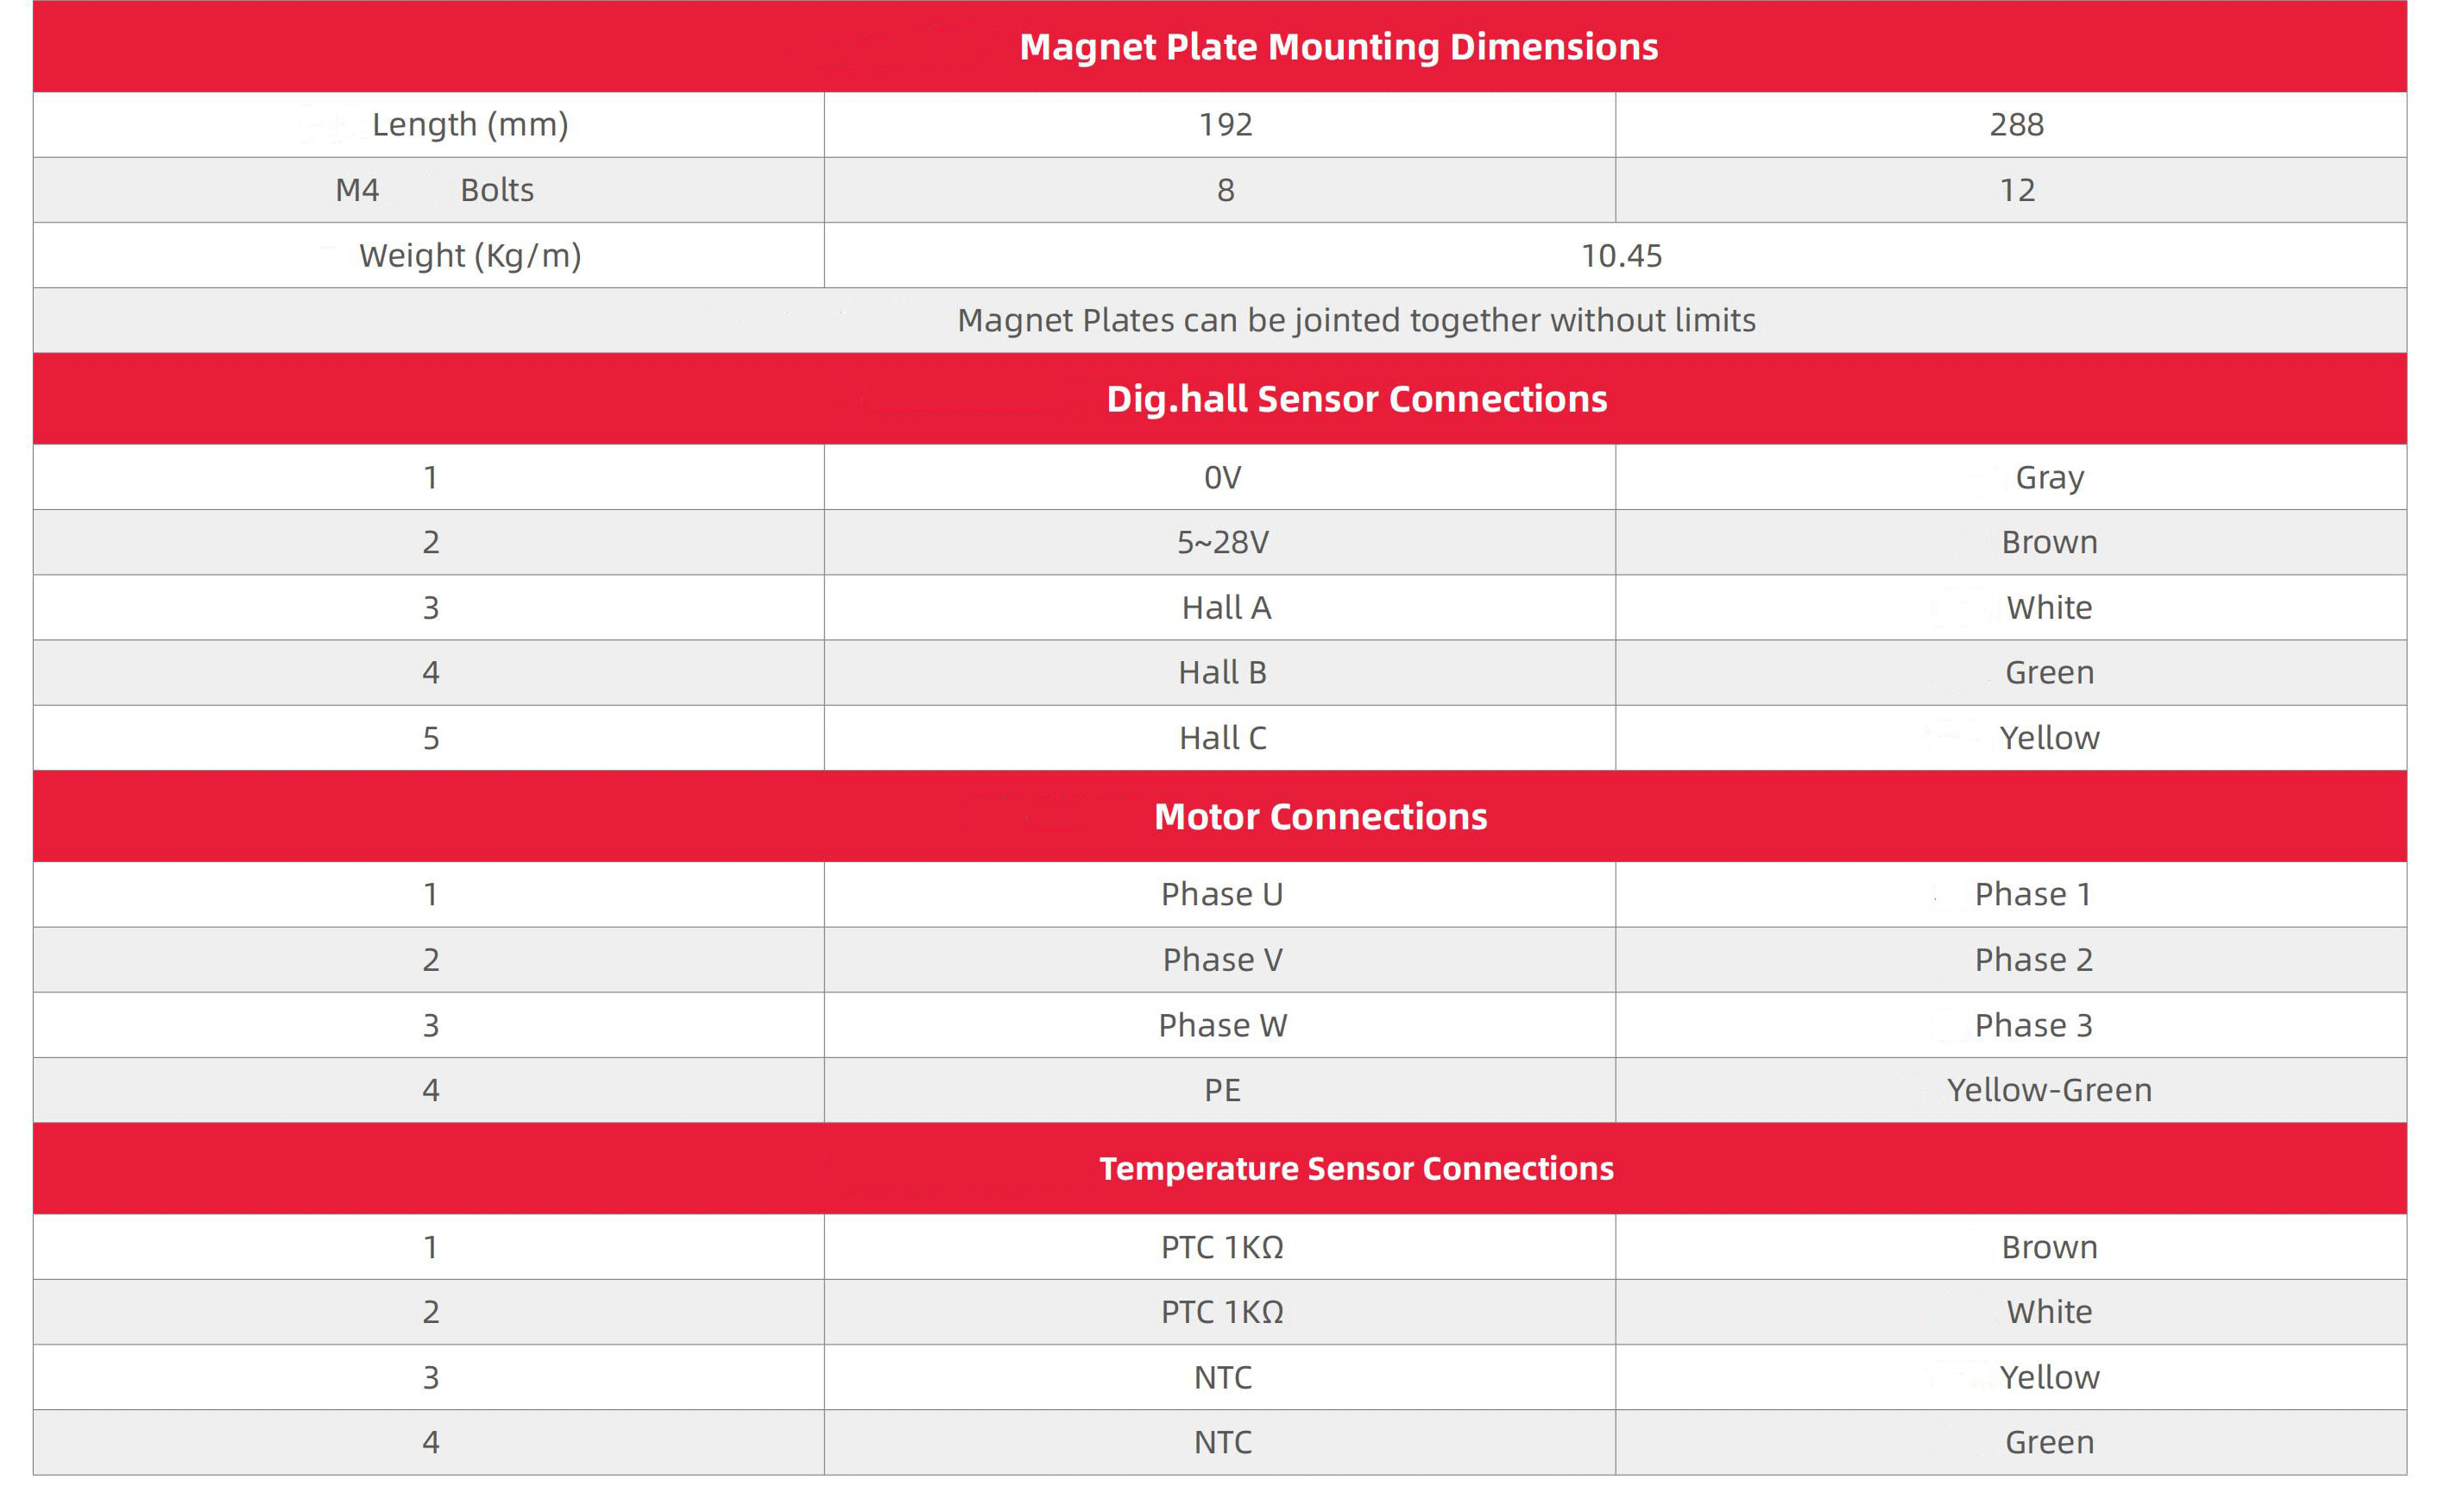The image size is (2445, 1512).
Task: Click the 10.45 weight value
Action: pyautogui.click(x=1620, y=256)
